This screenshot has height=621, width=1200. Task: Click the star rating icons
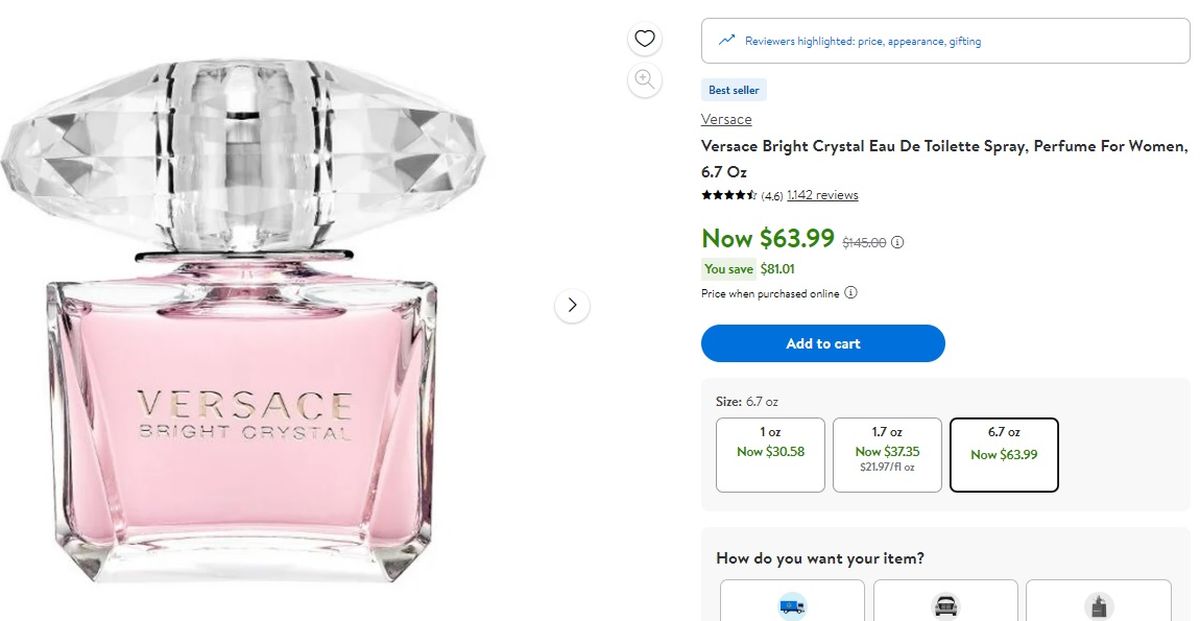click(726, 195)
